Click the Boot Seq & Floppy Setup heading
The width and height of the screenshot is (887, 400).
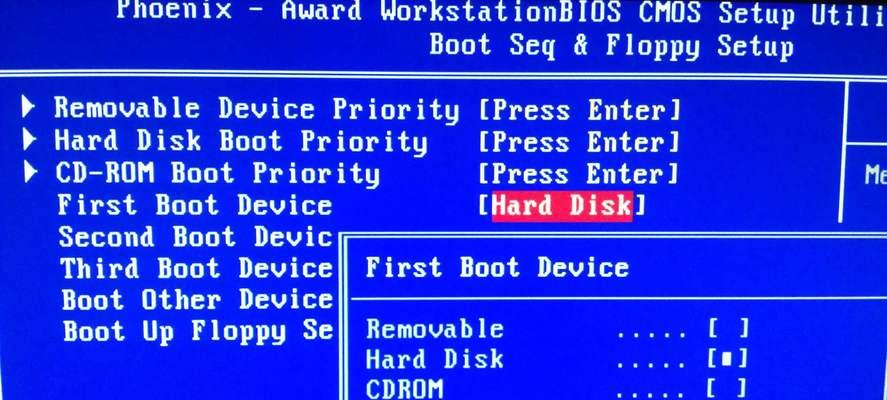[612, 46]
